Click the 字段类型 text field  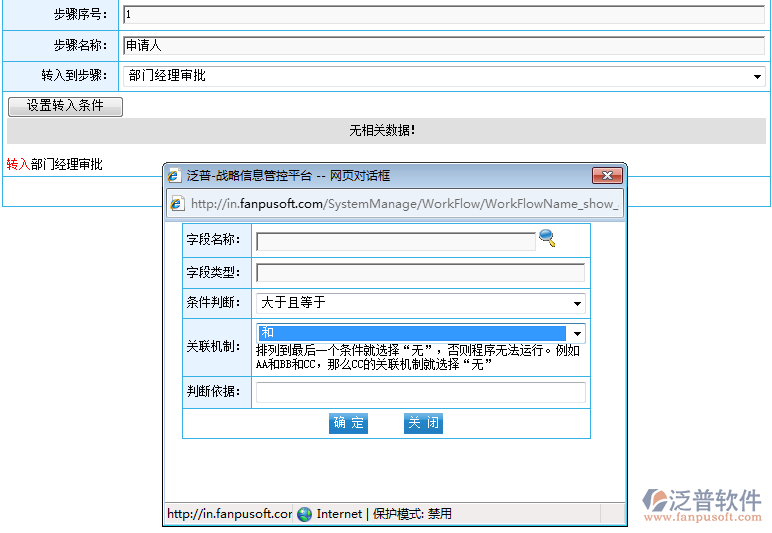pos(420,273)
